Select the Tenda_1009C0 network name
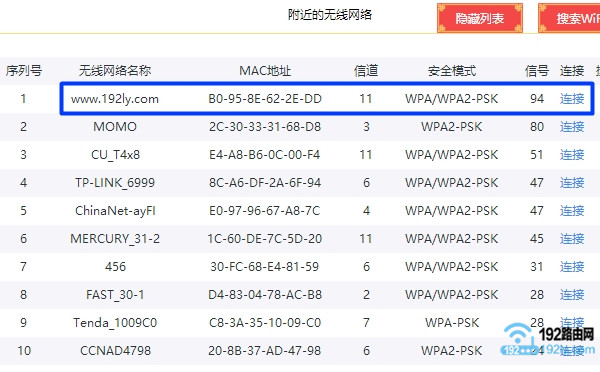 click(115, 323)
